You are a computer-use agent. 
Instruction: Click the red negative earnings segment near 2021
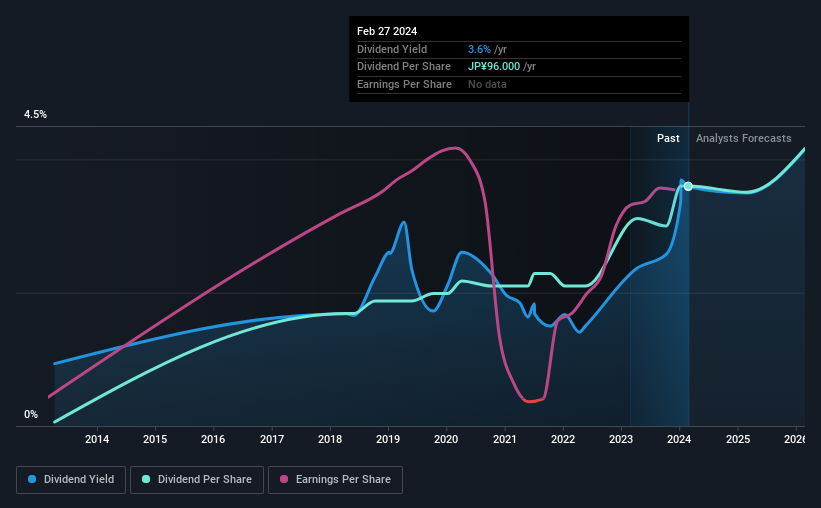(533, 401)
